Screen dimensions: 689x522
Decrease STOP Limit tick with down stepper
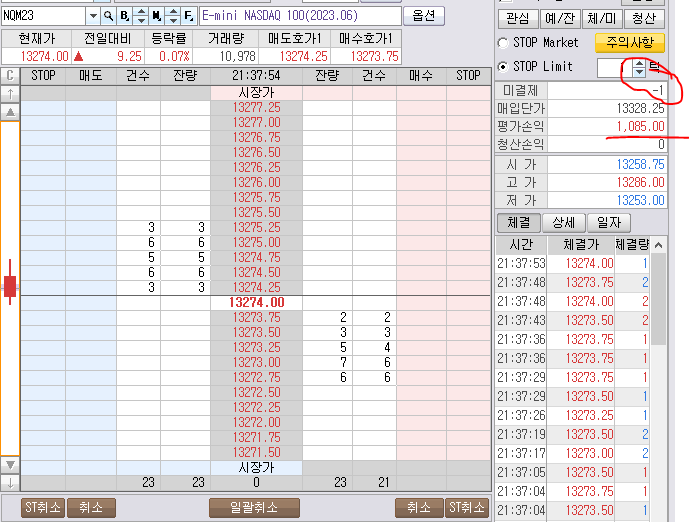[x=639, y=72]
